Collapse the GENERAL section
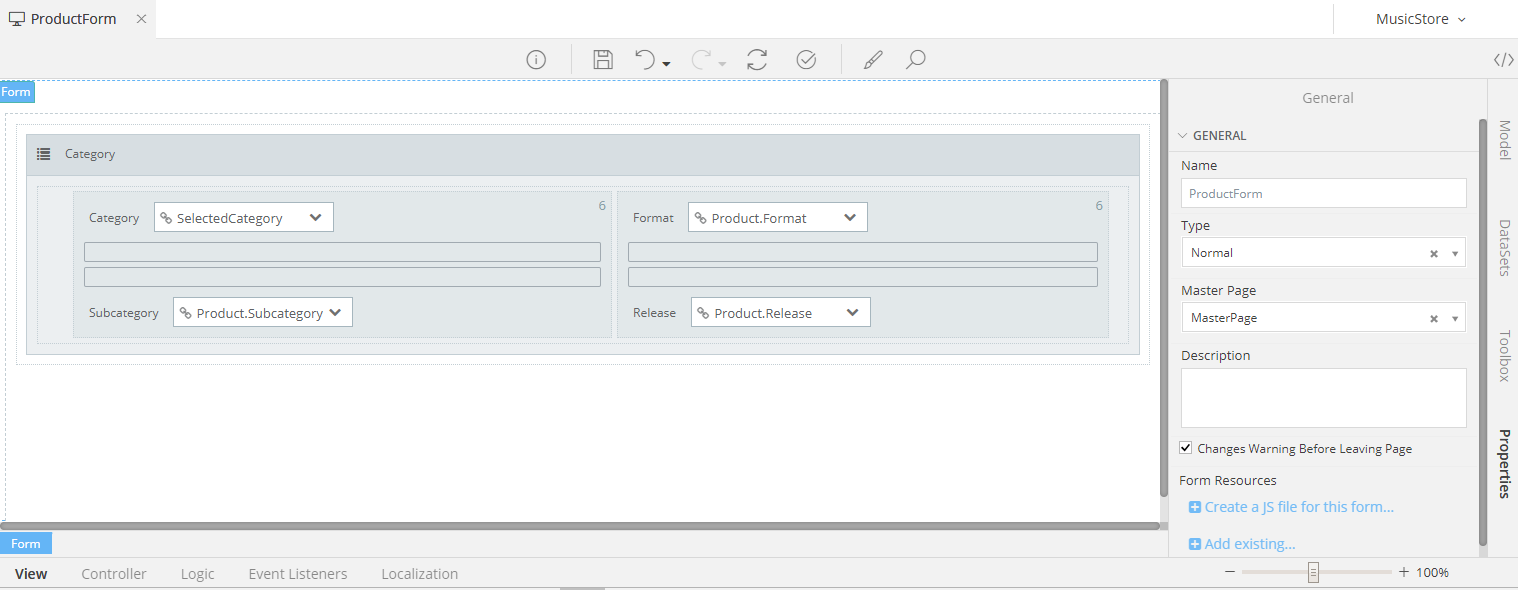Image resolution: width=1518 pixels, height=590 pixels. [x=1183, y=136]
